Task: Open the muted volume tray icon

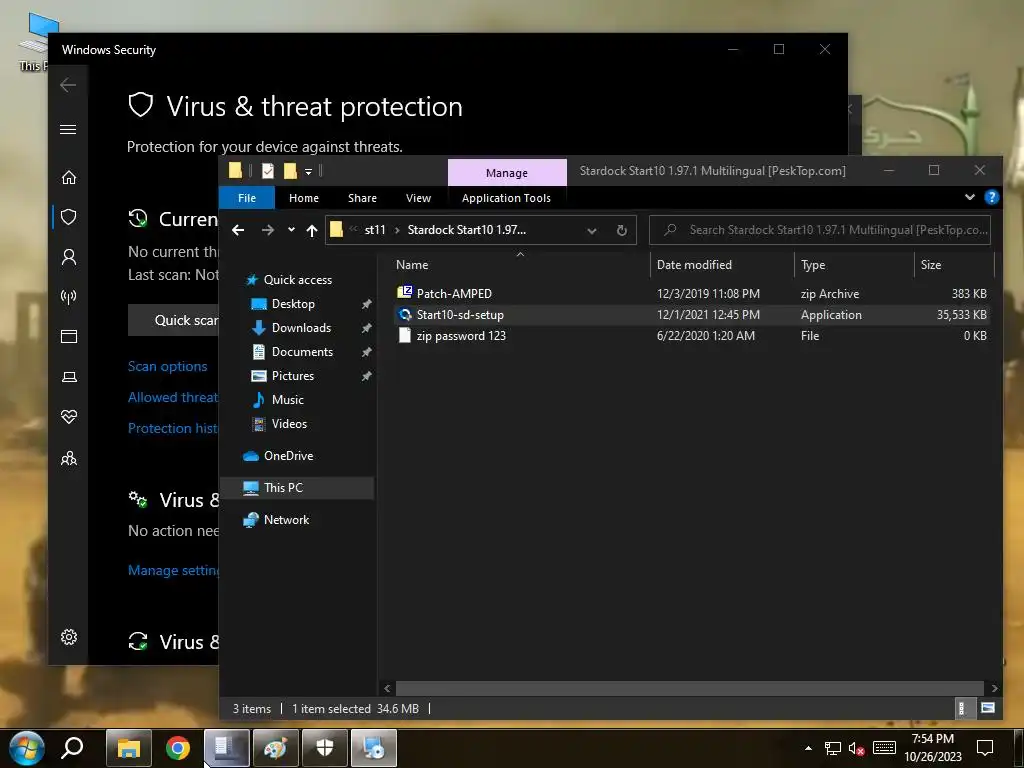Action: click(856, 748)
